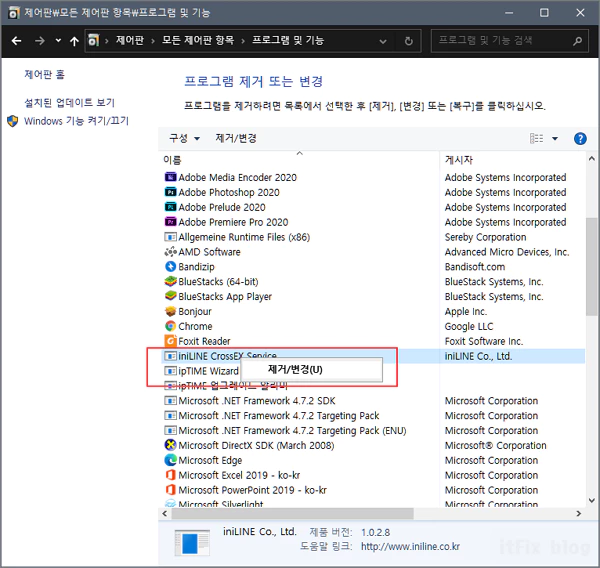Click the Microsoft DirectX SDK icon
Screen dimensions: 600x568
[170, 445]
